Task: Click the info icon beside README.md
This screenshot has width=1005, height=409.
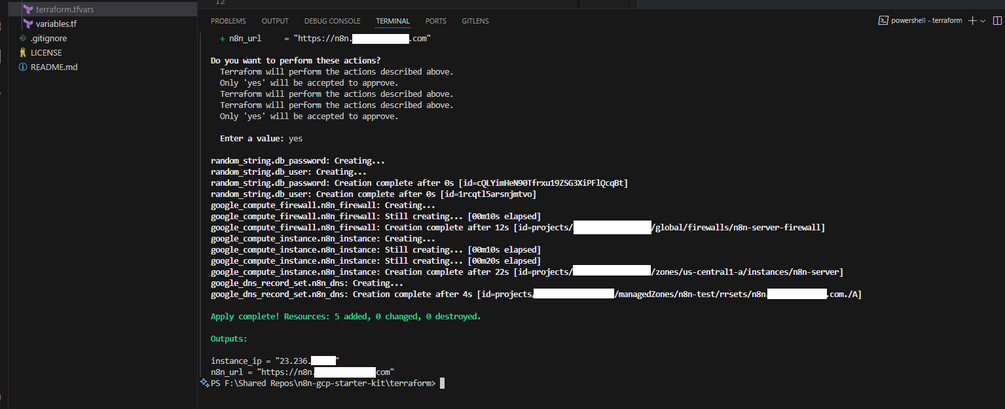Action: (x=23, y=67)
